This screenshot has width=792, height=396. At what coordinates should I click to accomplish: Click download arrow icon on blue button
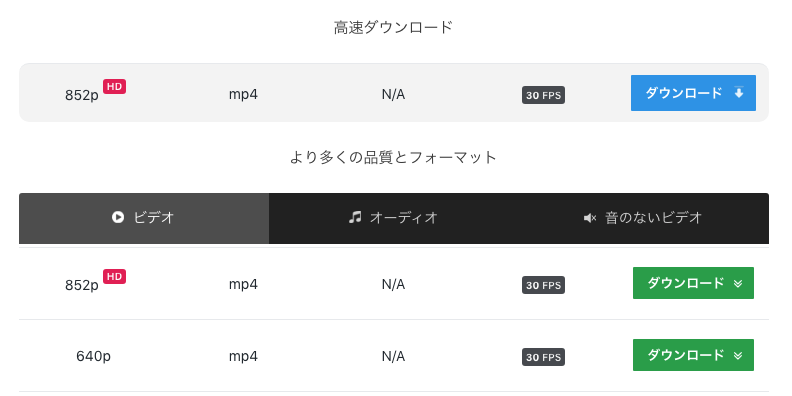[738, 93]
